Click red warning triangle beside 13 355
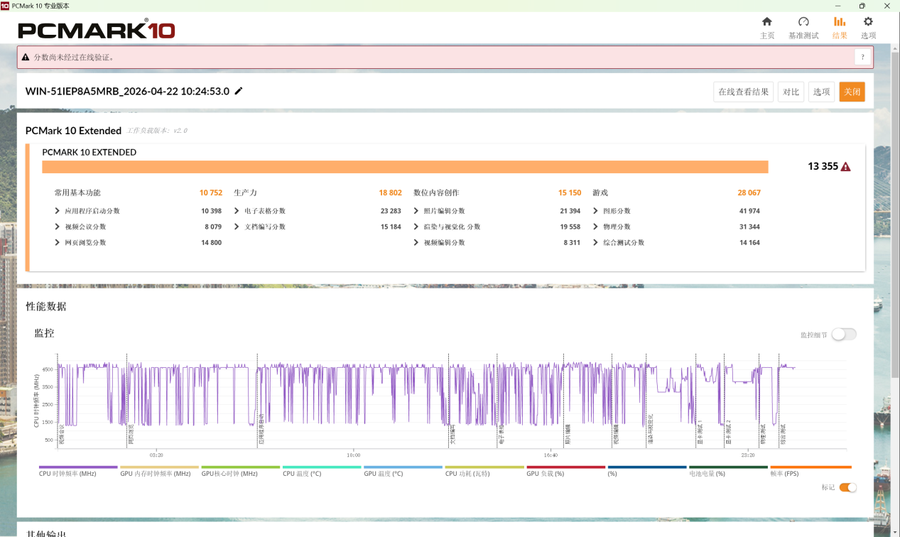900x537 pixels. 845,167
